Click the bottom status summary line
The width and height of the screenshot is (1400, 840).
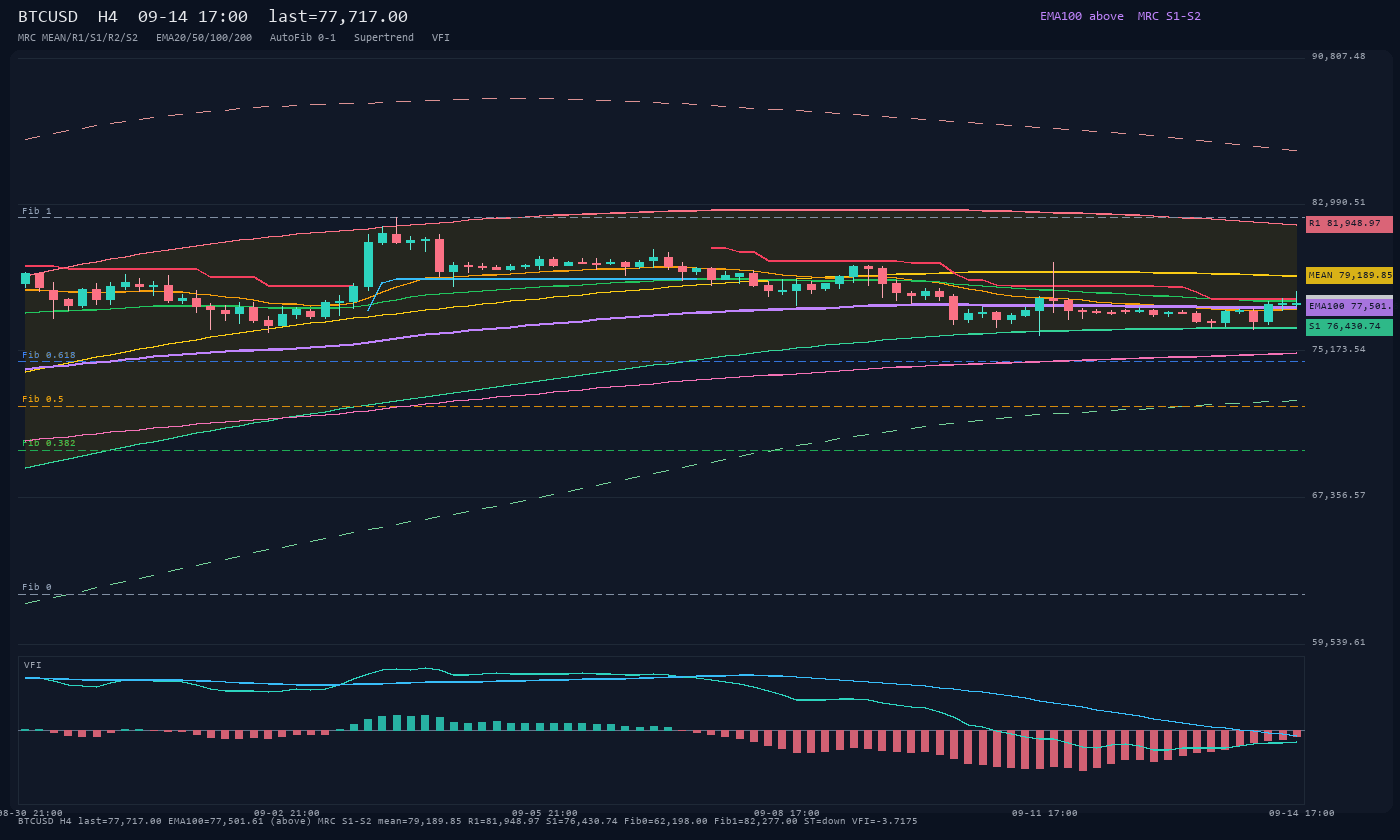click(468, 821)
